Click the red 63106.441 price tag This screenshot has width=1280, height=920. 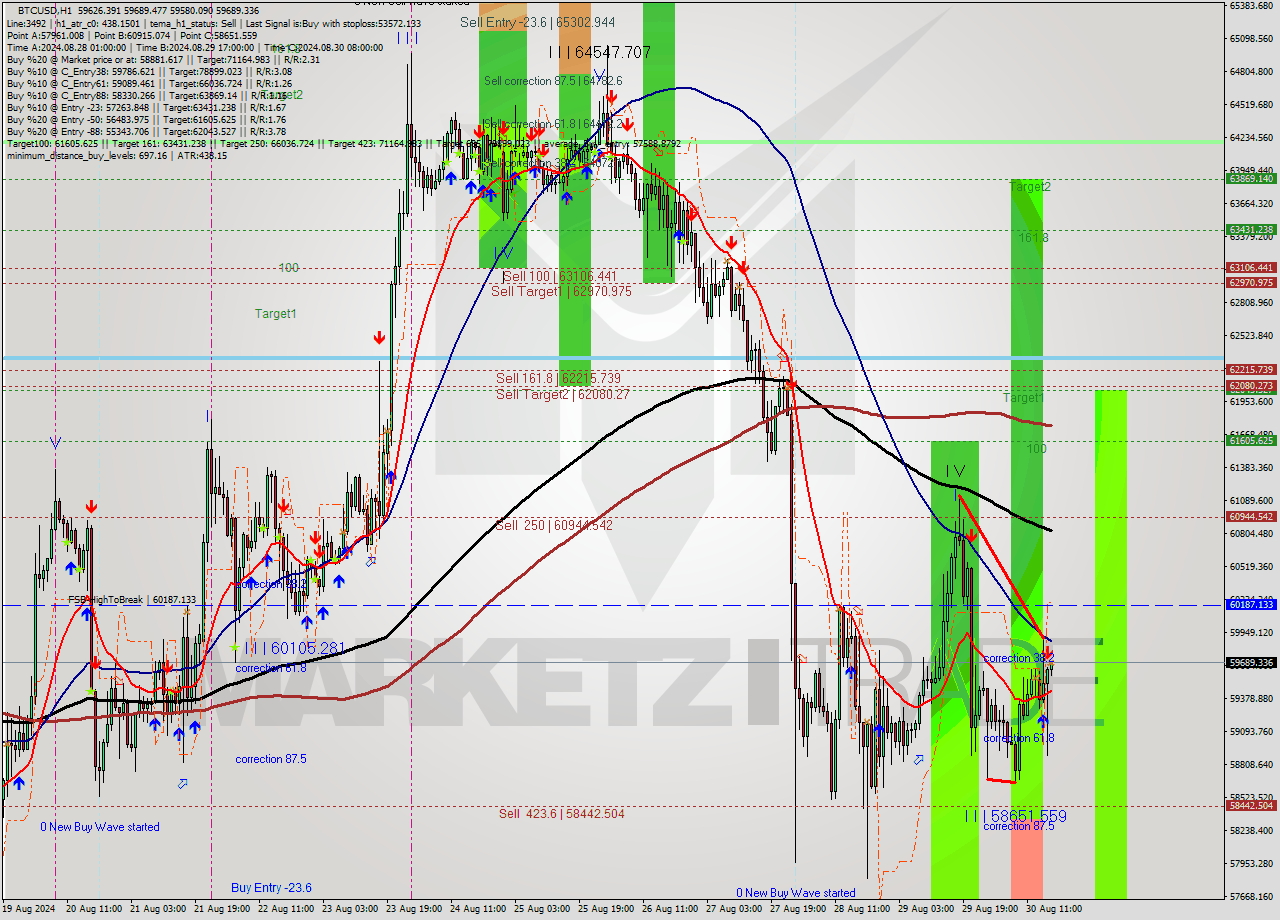pos(1251,268)
